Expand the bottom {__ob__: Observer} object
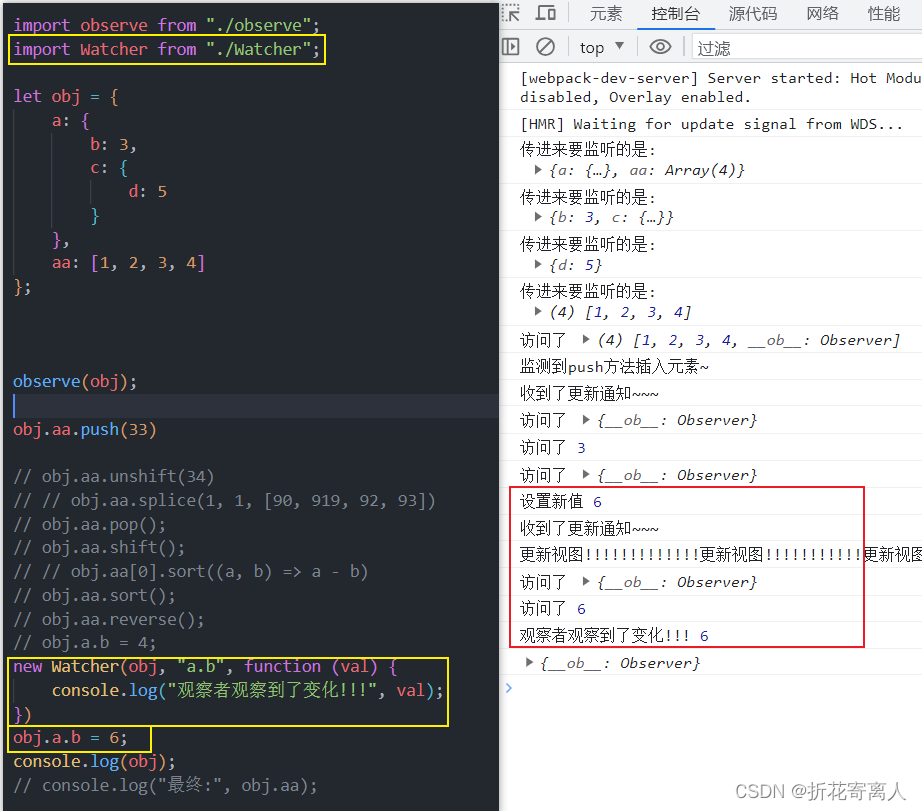 529,660
